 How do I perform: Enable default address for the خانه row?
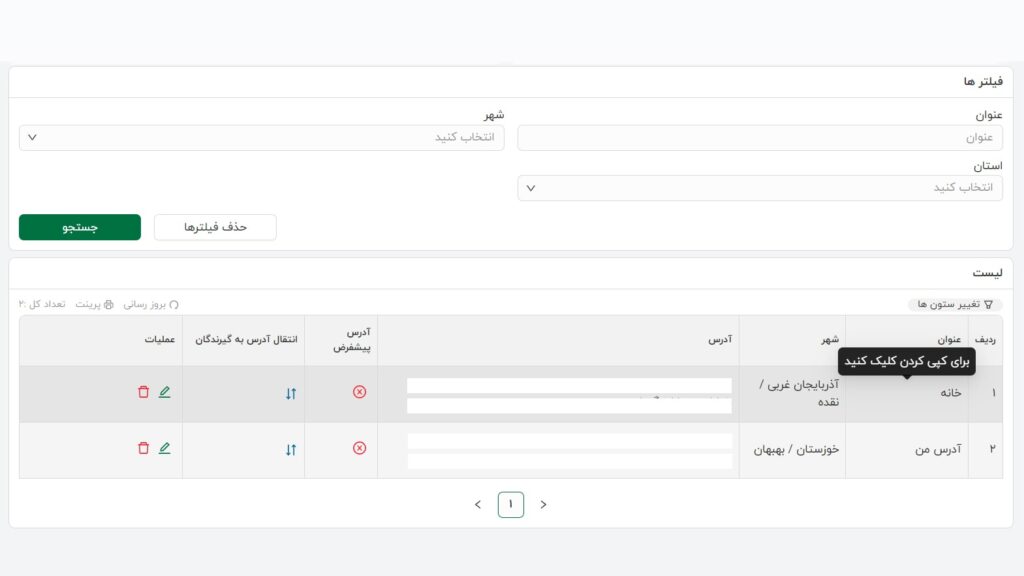point(358,393)
